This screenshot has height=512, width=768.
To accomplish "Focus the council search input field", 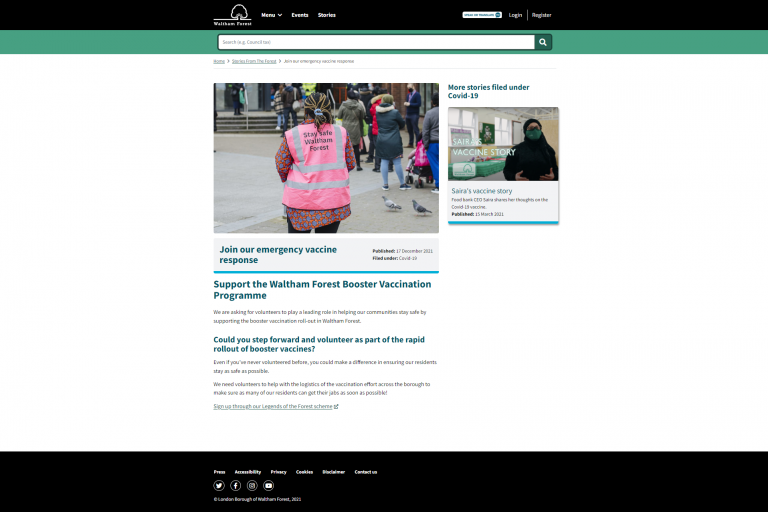I will pyautogui.click(x=376, y=42).
